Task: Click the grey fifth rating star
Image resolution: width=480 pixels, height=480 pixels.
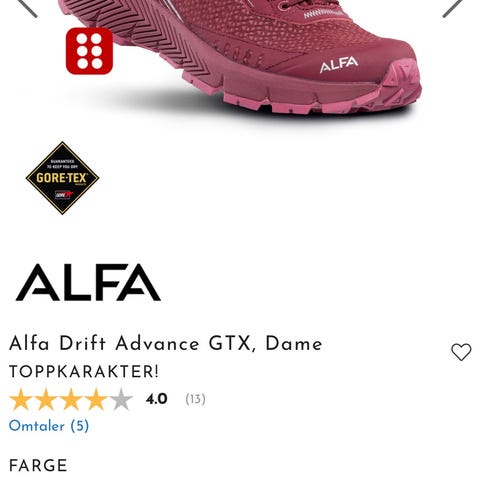Action: click(x=121, y=399)
